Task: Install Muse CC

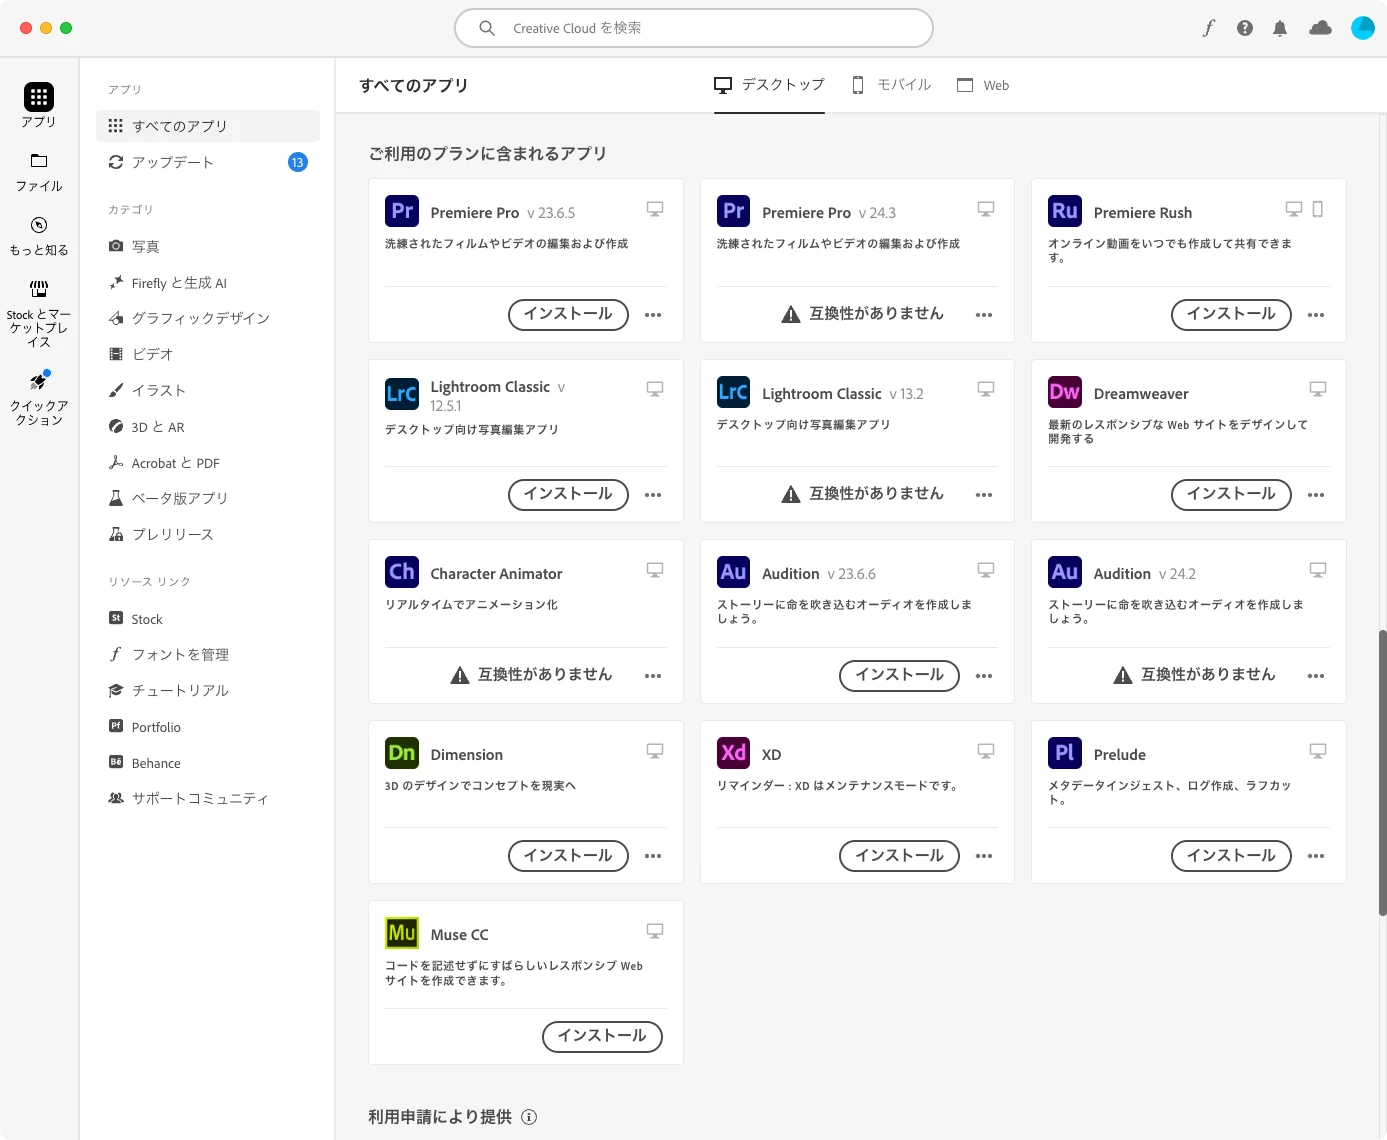Action: (602, 1036)
